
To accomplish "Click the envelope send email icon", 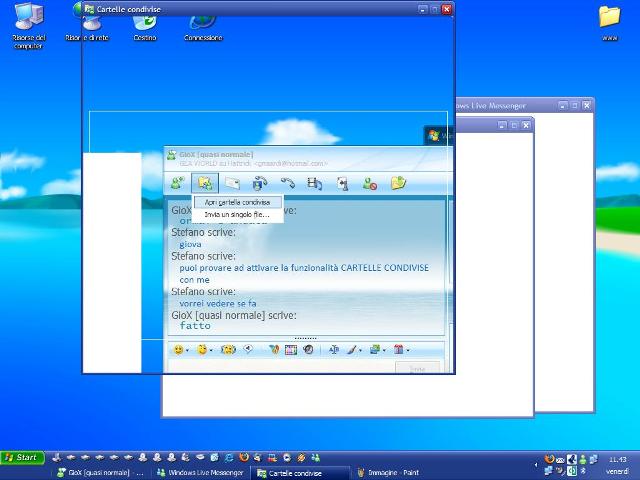I will (232, 183).
